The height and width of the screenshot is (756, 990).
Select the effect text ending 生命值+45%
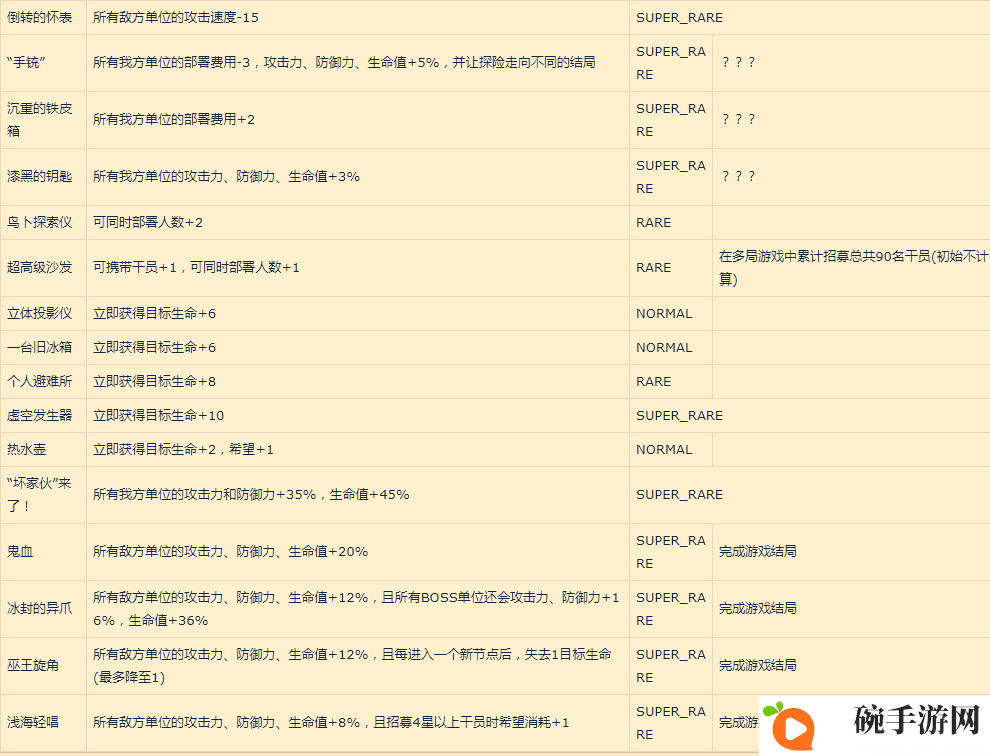[251, 495]
